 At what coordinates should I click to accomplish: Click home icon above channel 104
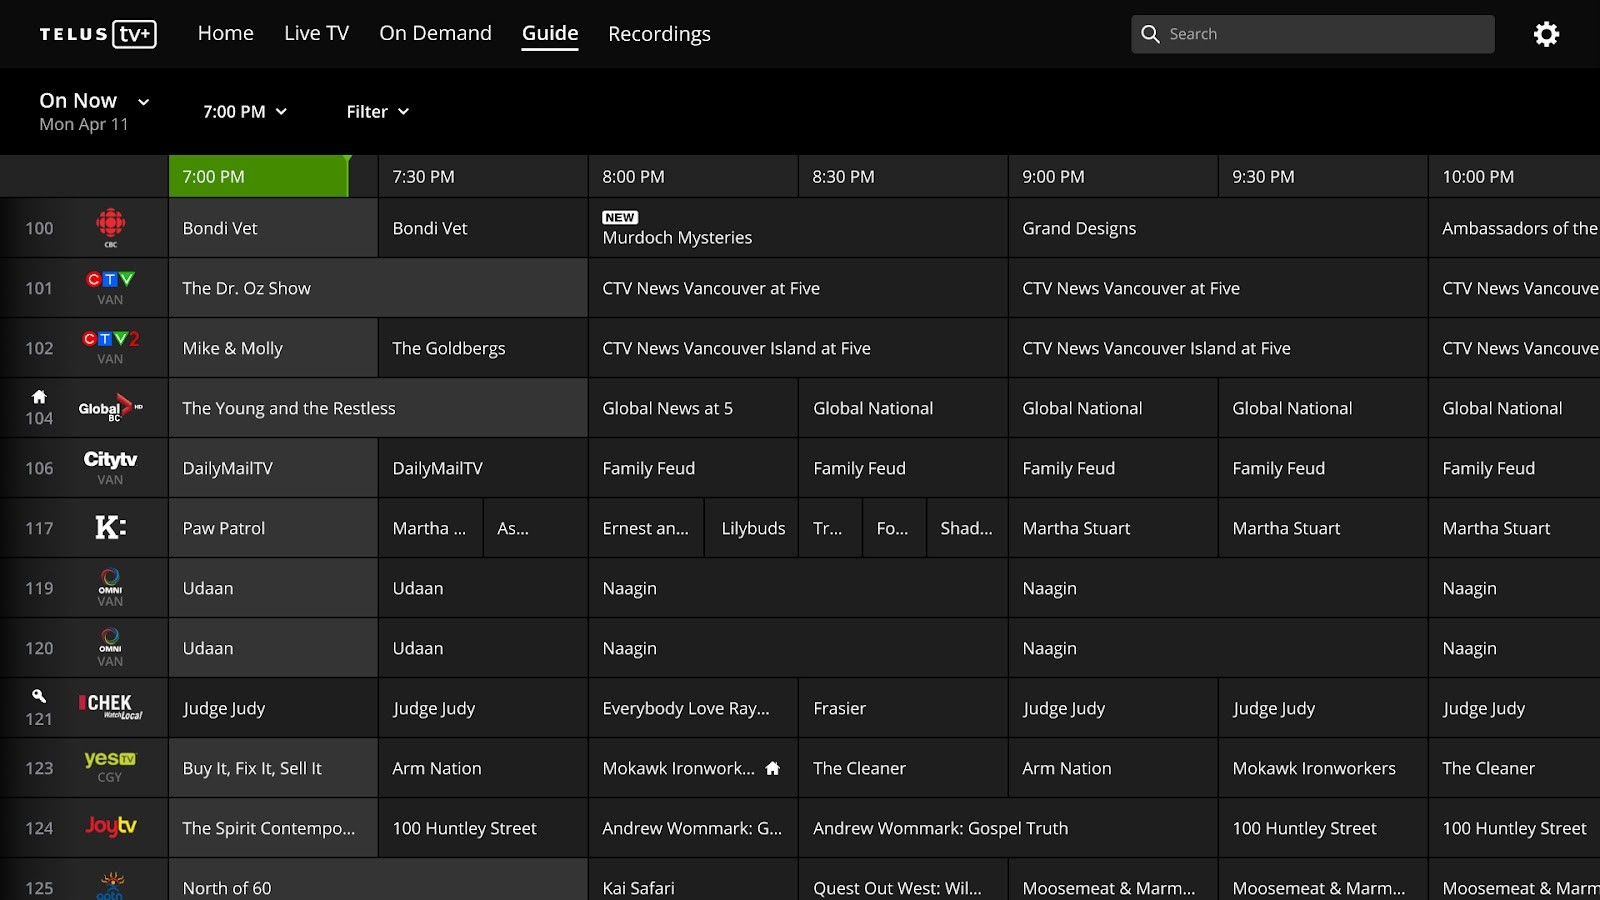tap(39, 397)
